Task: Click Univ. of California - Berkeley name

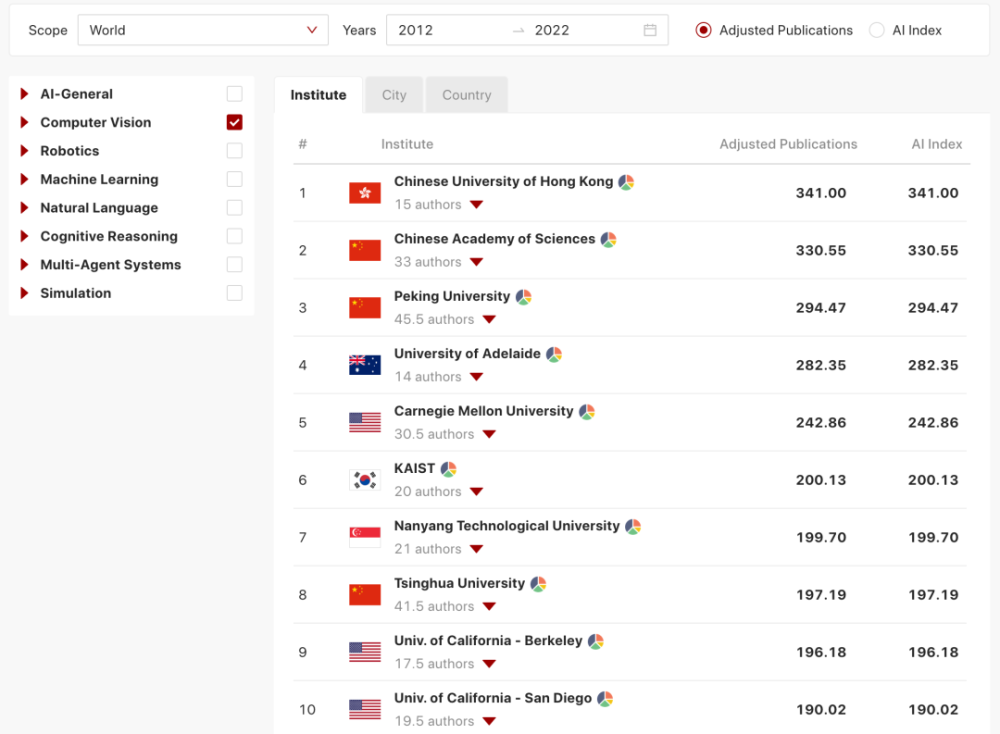Action: tap(488, 641)
